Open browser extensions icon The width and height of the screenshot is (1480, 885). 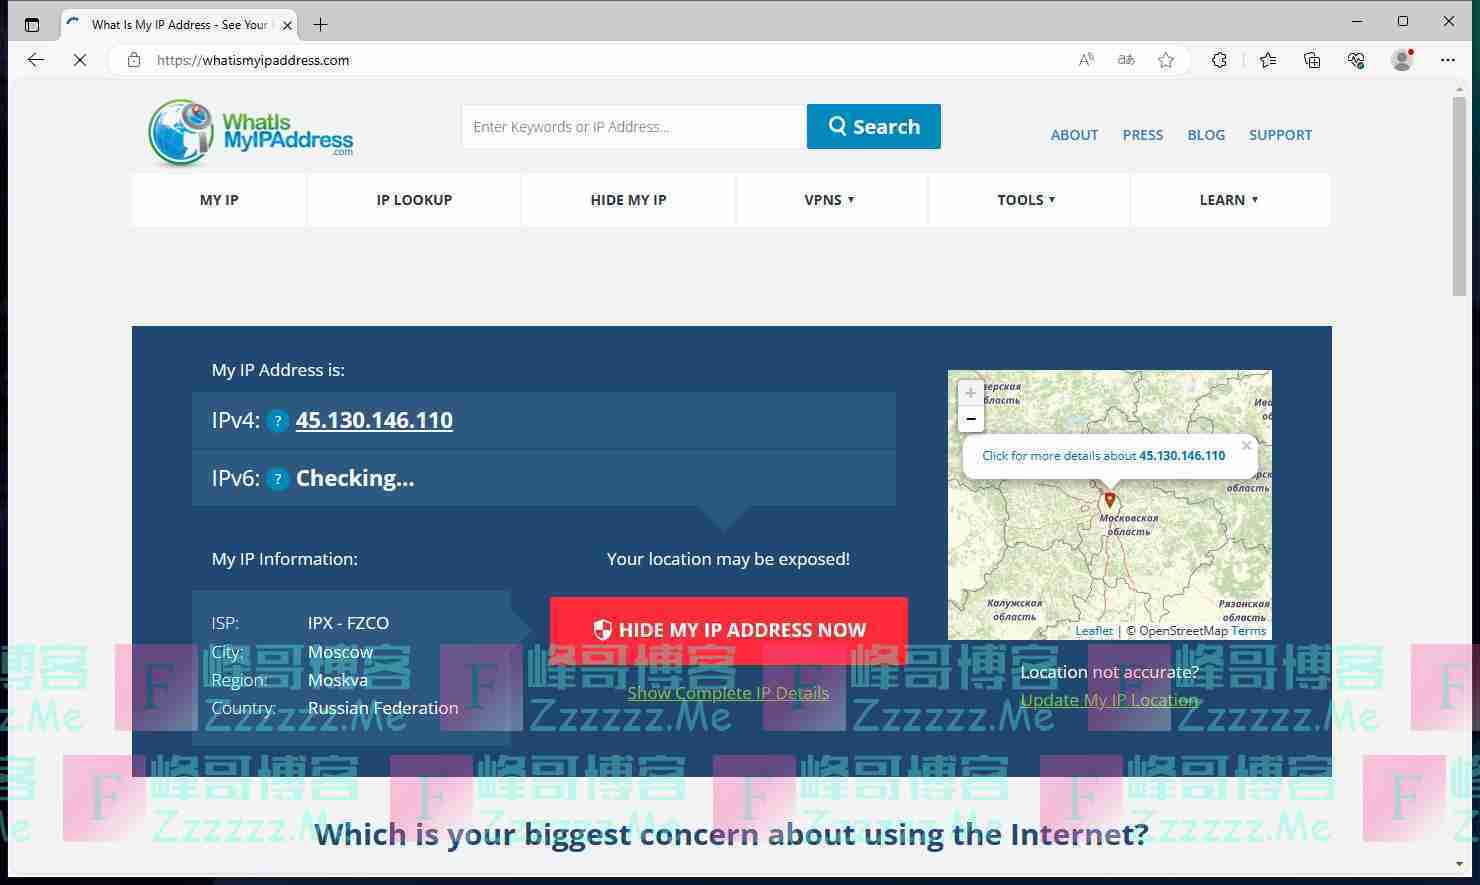[1219, 60]
